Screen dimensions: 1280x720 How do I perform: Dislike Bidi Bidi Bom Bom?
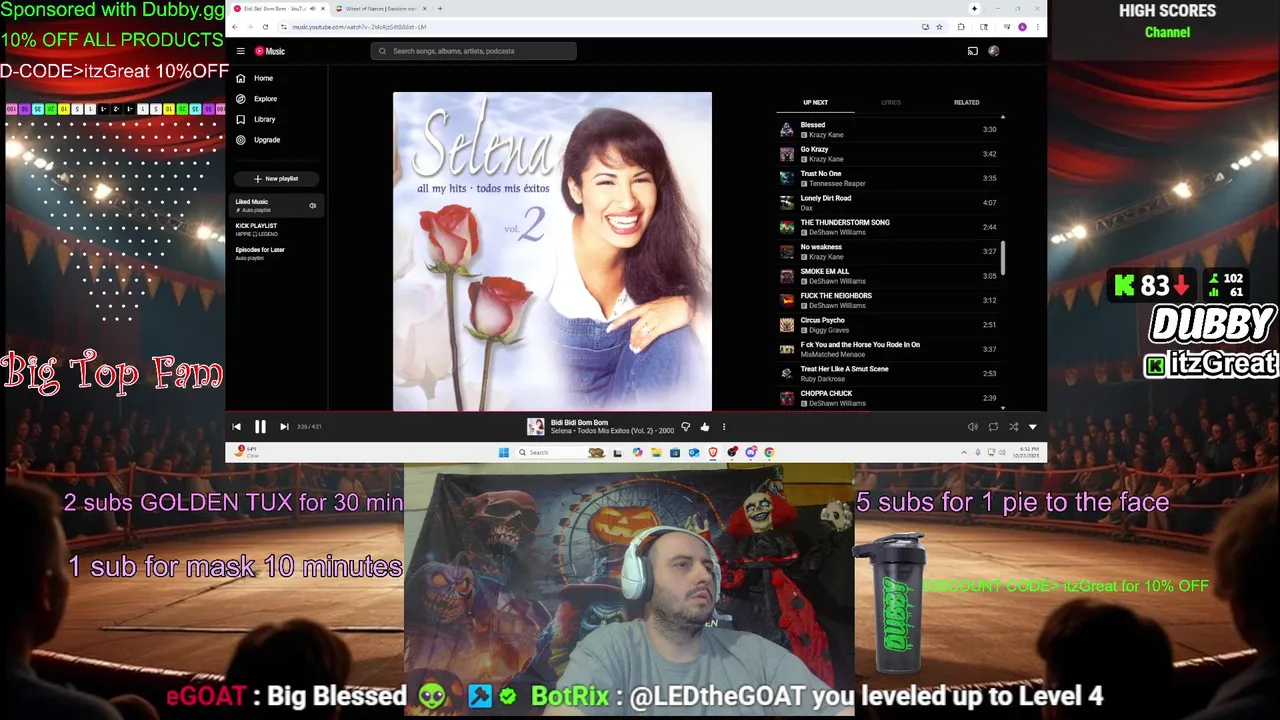(685, 427)
